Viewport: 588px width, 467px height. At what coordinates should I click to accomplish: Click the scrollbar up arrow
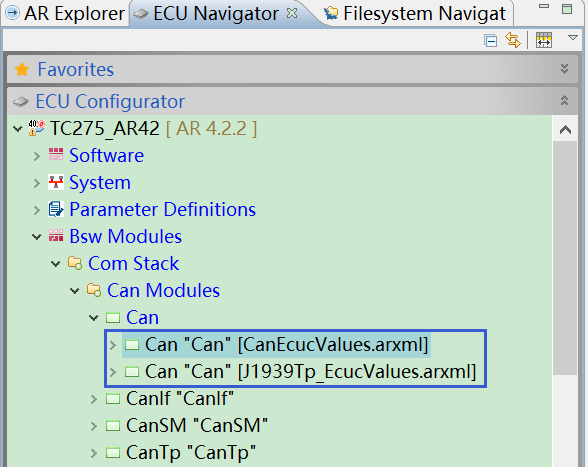pos(565,130)
